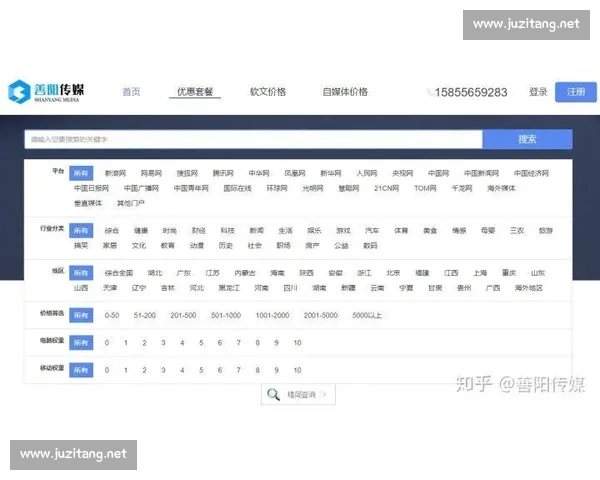This screenshot has width=600, height=480.
Task: Select 所有 in the 移动权重 row
Action: 81,371
